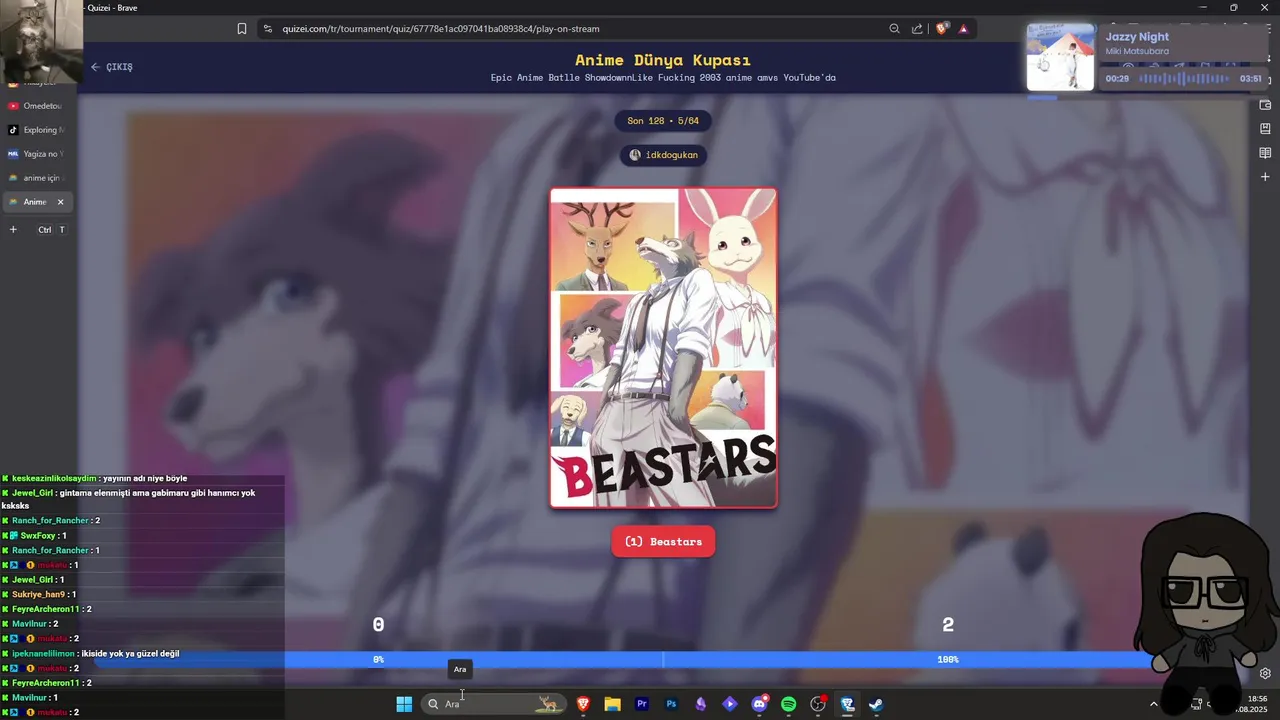The height and width of the screenshot is (720, 1280).
Task: Open Discord from taskbar
Action: click(759, 704)
